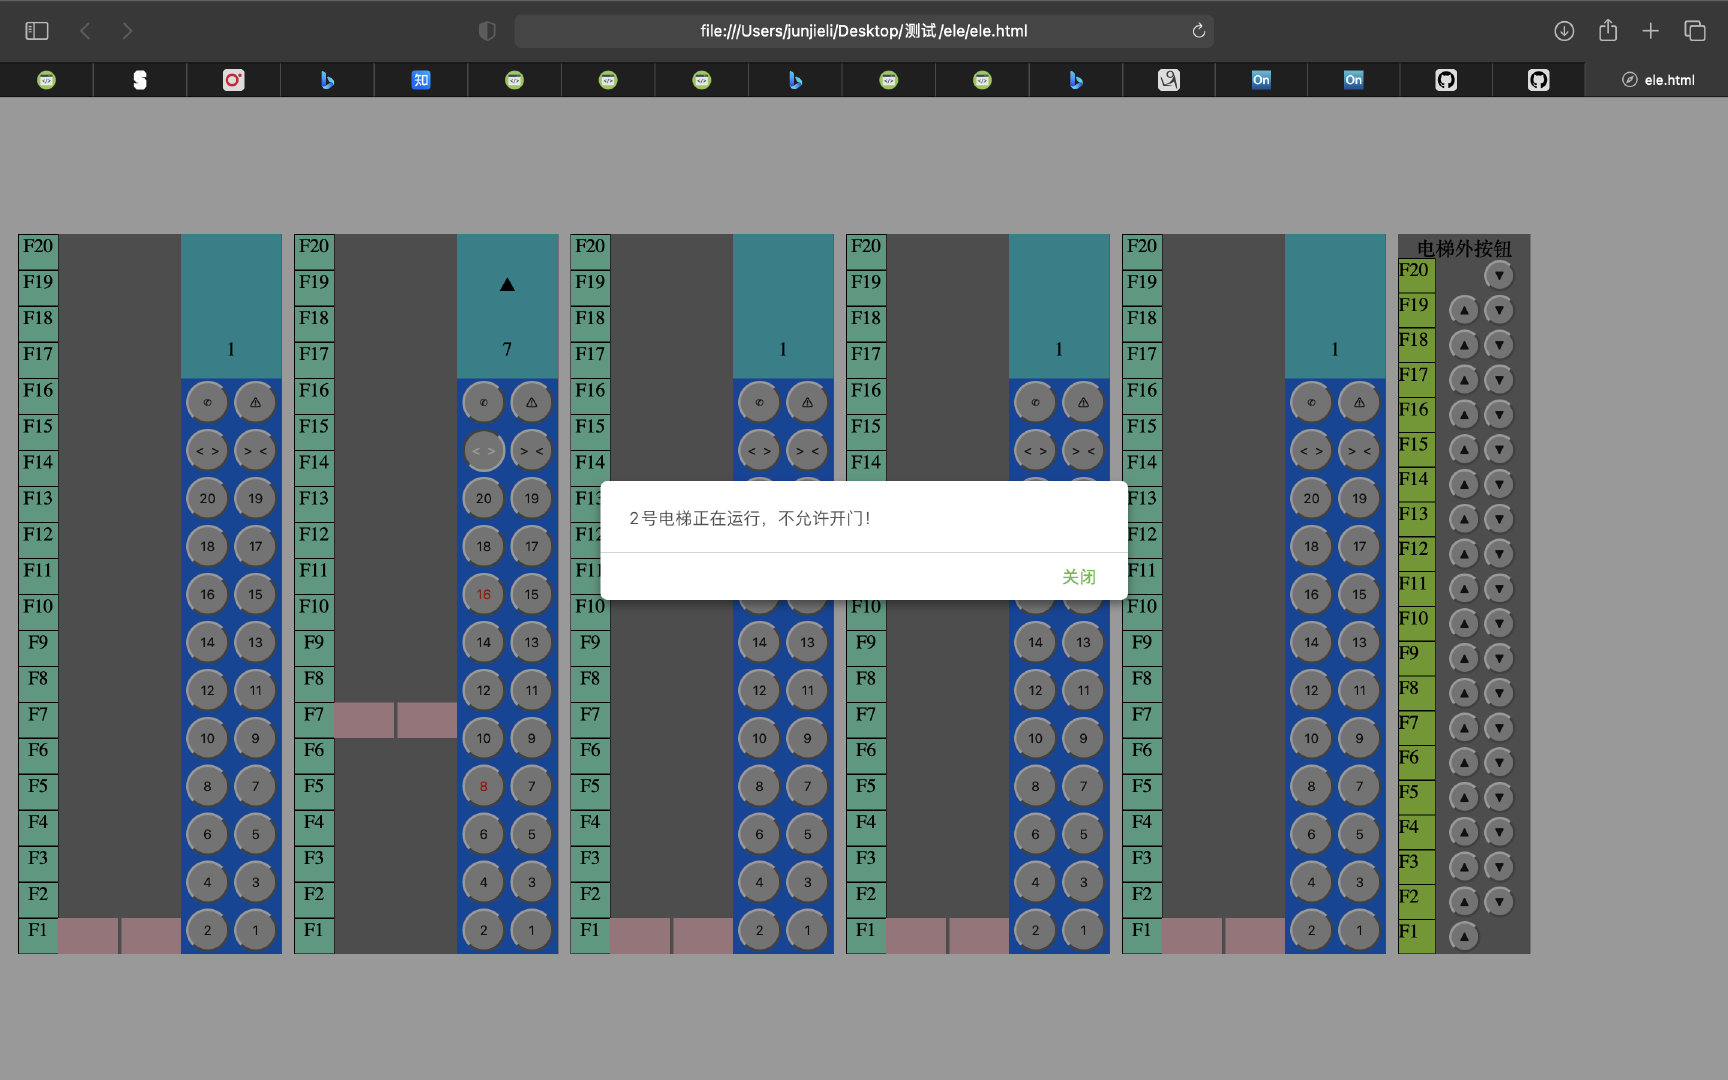Call elevator down from F19 outside panel
The height and width of the screenshot is (1080, 1728).
point(1499,310)
